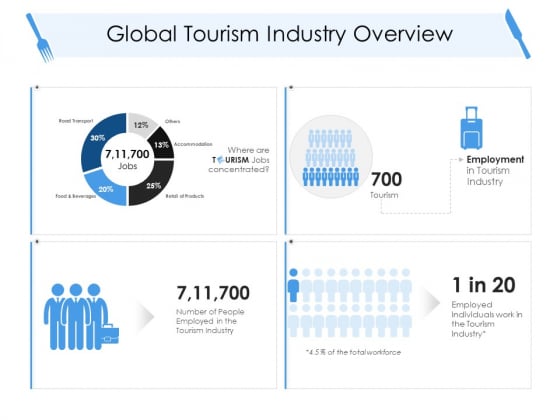Viewport: 560px width, 420px height.
Task: Click the airplane icon in TOURISM word
Action: click(x=221, y=160)
